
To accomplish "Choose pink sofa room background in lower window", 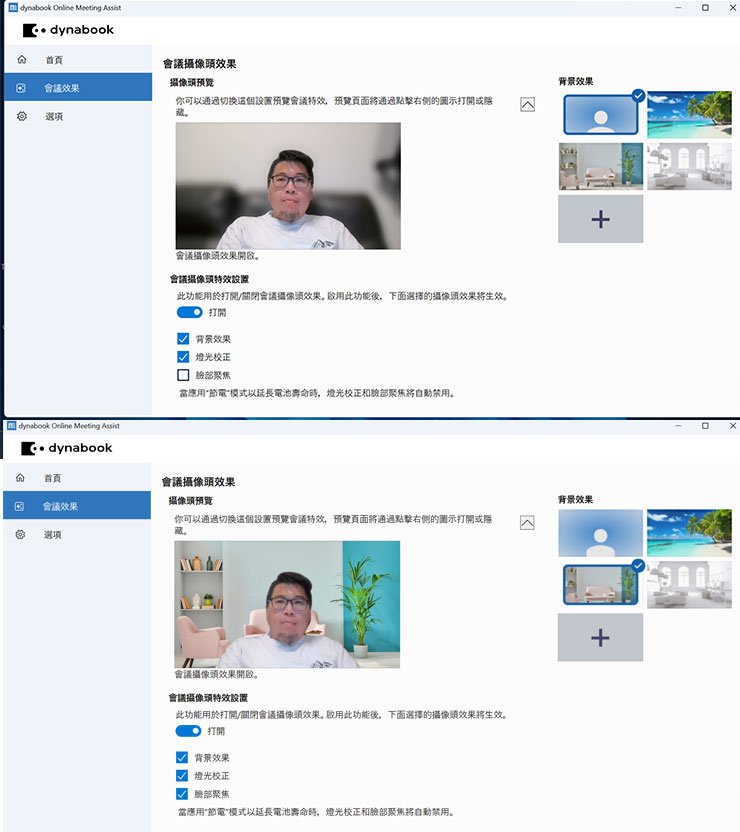I will [600, 585].
